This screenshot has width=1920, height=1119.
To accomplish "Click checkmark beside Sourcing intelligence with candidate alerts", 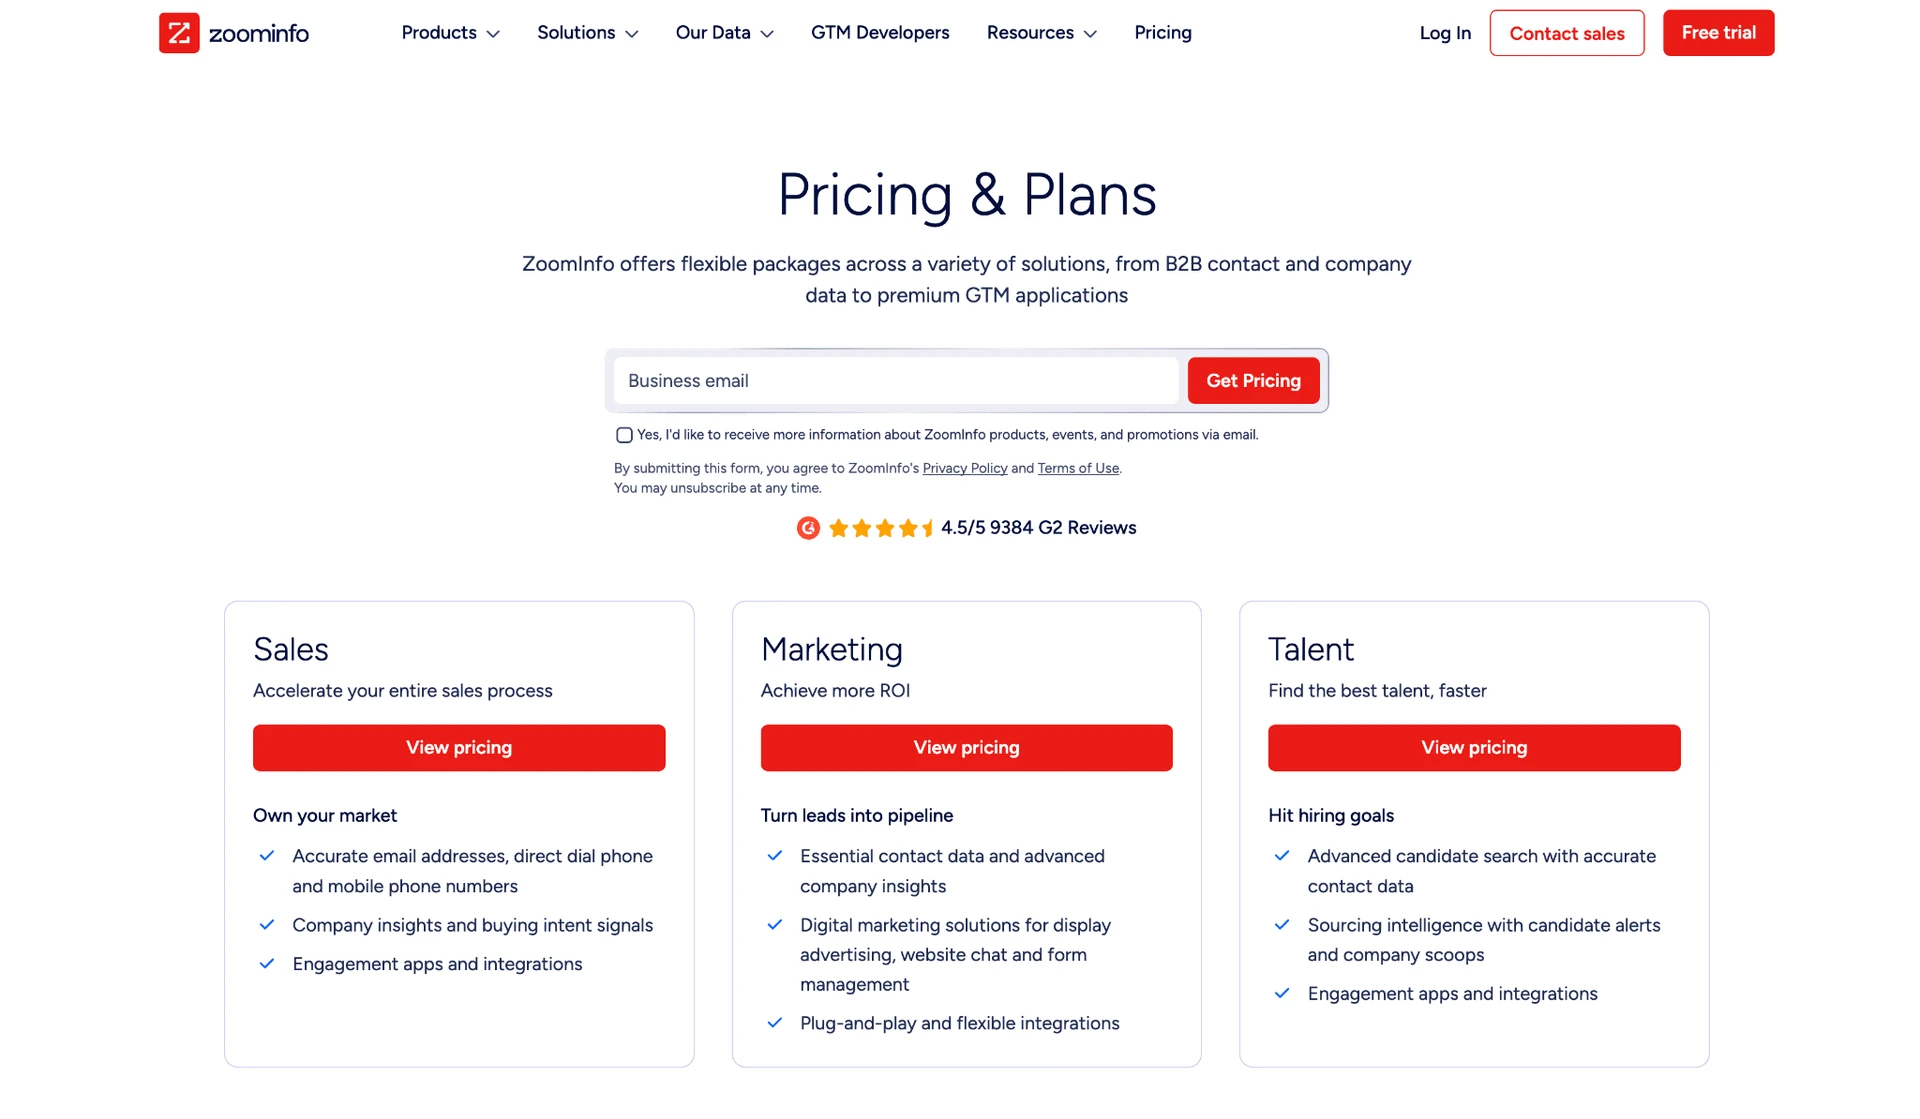I will click(x=1282, y=925).
